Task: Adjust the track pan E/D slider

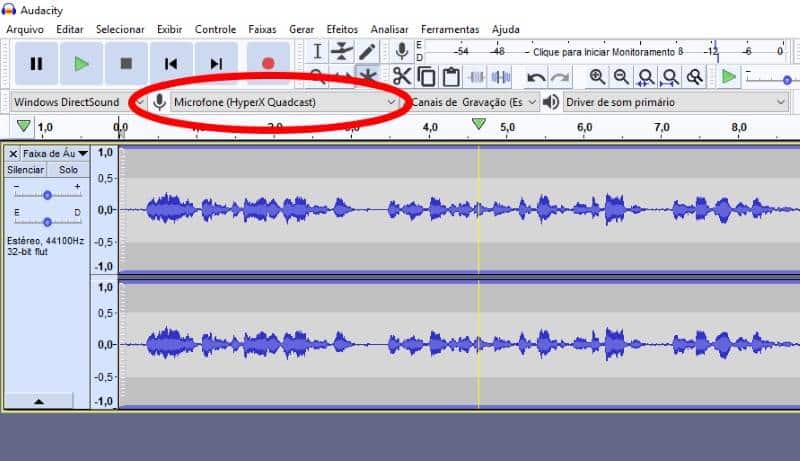Action: tap(47, 222)
